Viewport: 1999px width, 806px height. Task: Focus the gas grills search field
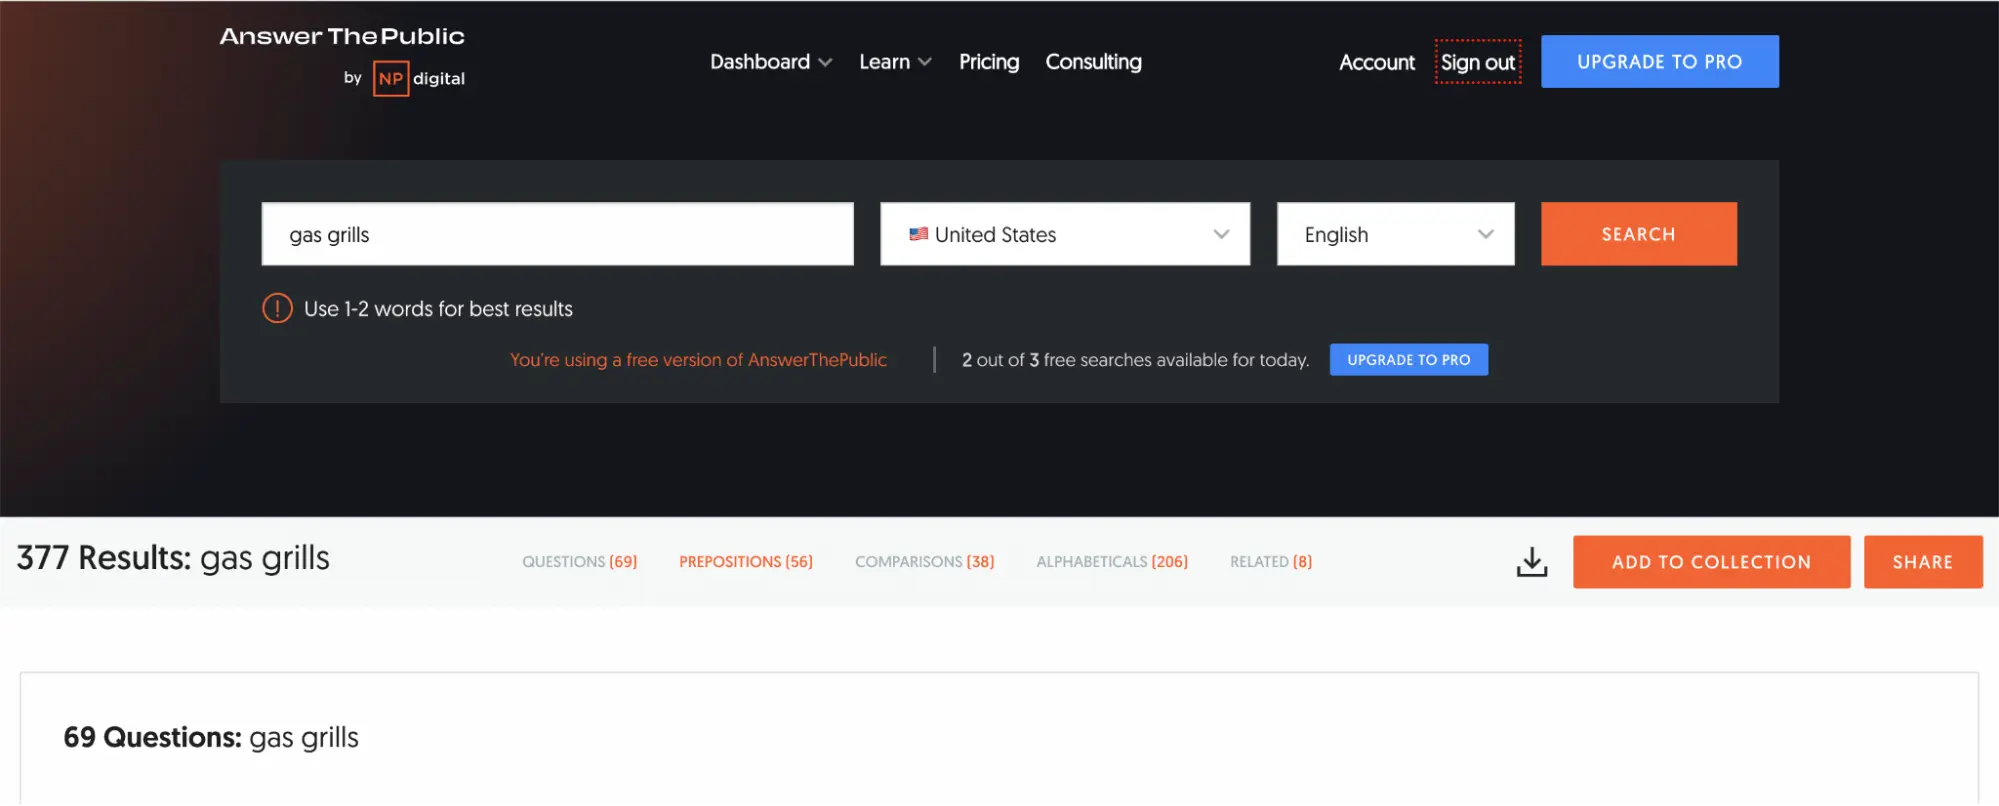tap(557, 234)
